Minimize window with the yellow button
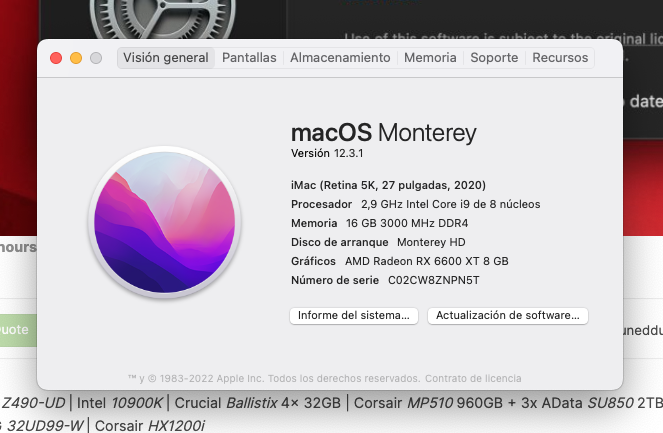 click(76, 58)
